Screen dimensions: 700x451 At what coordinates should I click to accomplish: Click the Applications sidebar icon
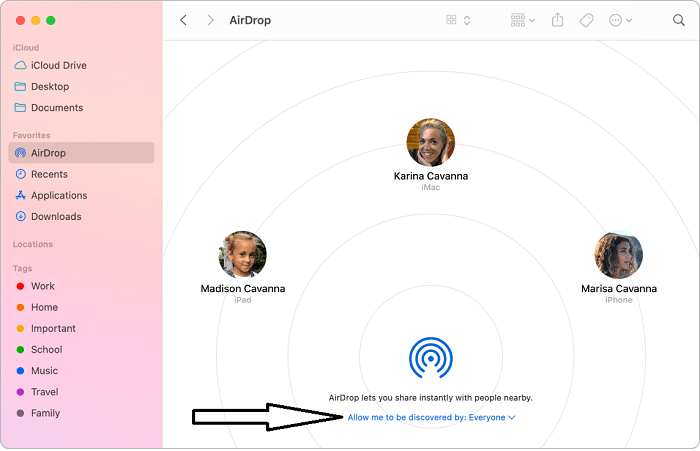21,195
